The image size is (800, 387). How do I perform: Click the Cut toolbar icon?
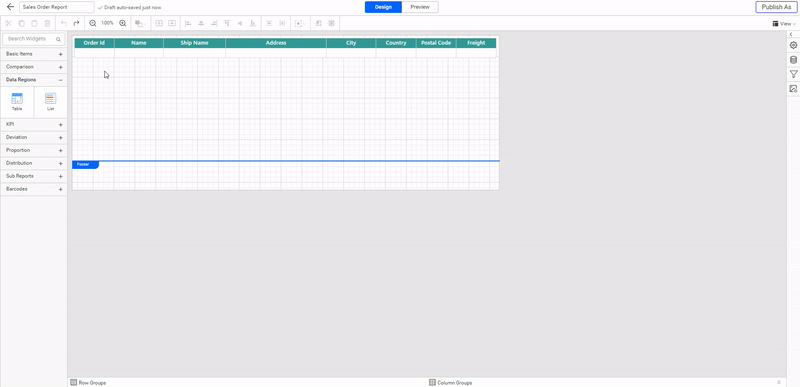[x=9, y=23]
